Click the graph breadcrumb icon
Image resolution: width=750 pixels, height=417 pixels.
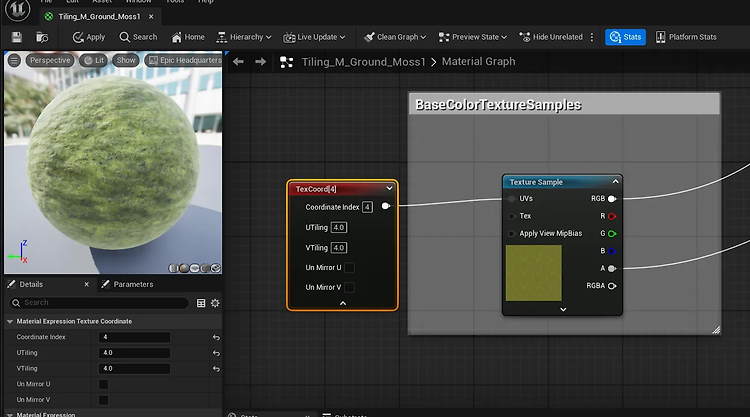[287, 62]
